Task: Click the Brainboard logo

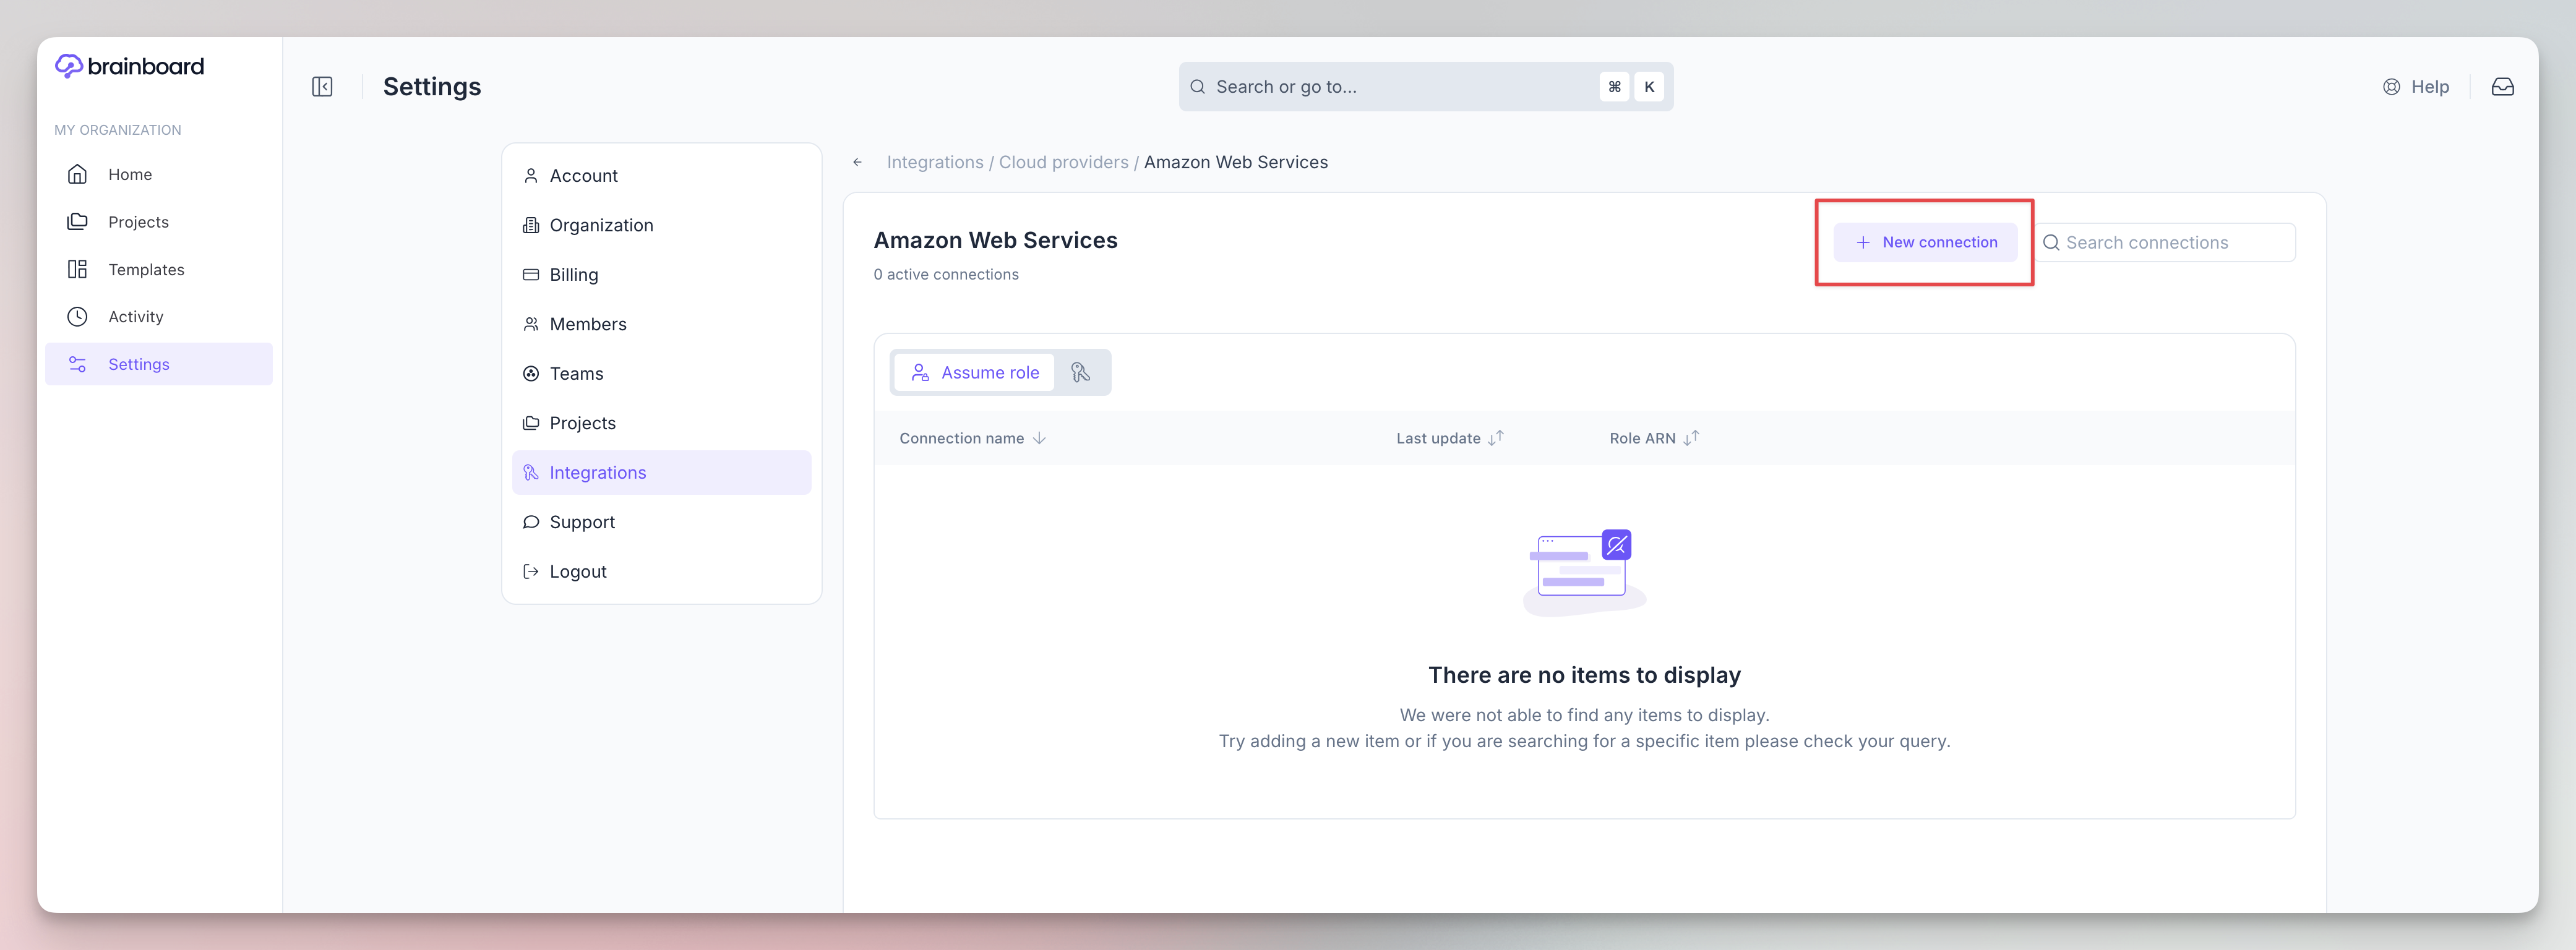Action: (x=130, y=66)
